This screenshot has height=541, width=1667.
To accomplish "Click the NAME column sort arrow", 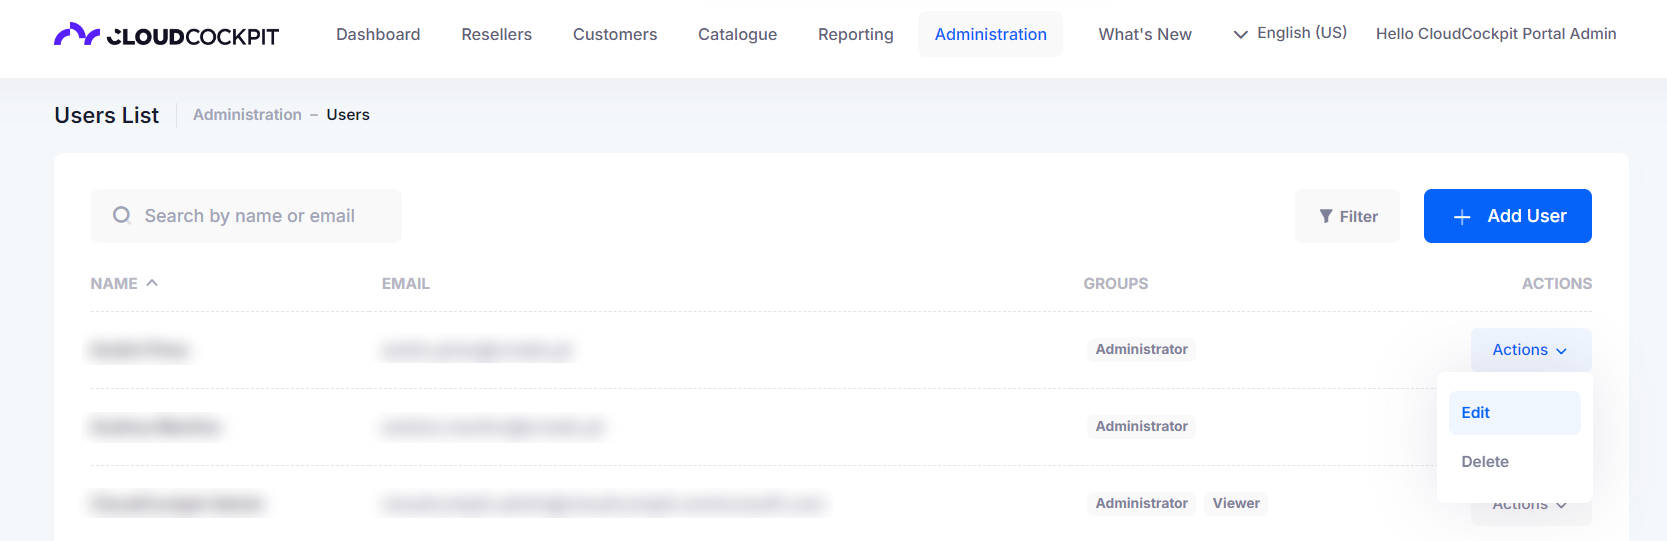I will point(152,283).
